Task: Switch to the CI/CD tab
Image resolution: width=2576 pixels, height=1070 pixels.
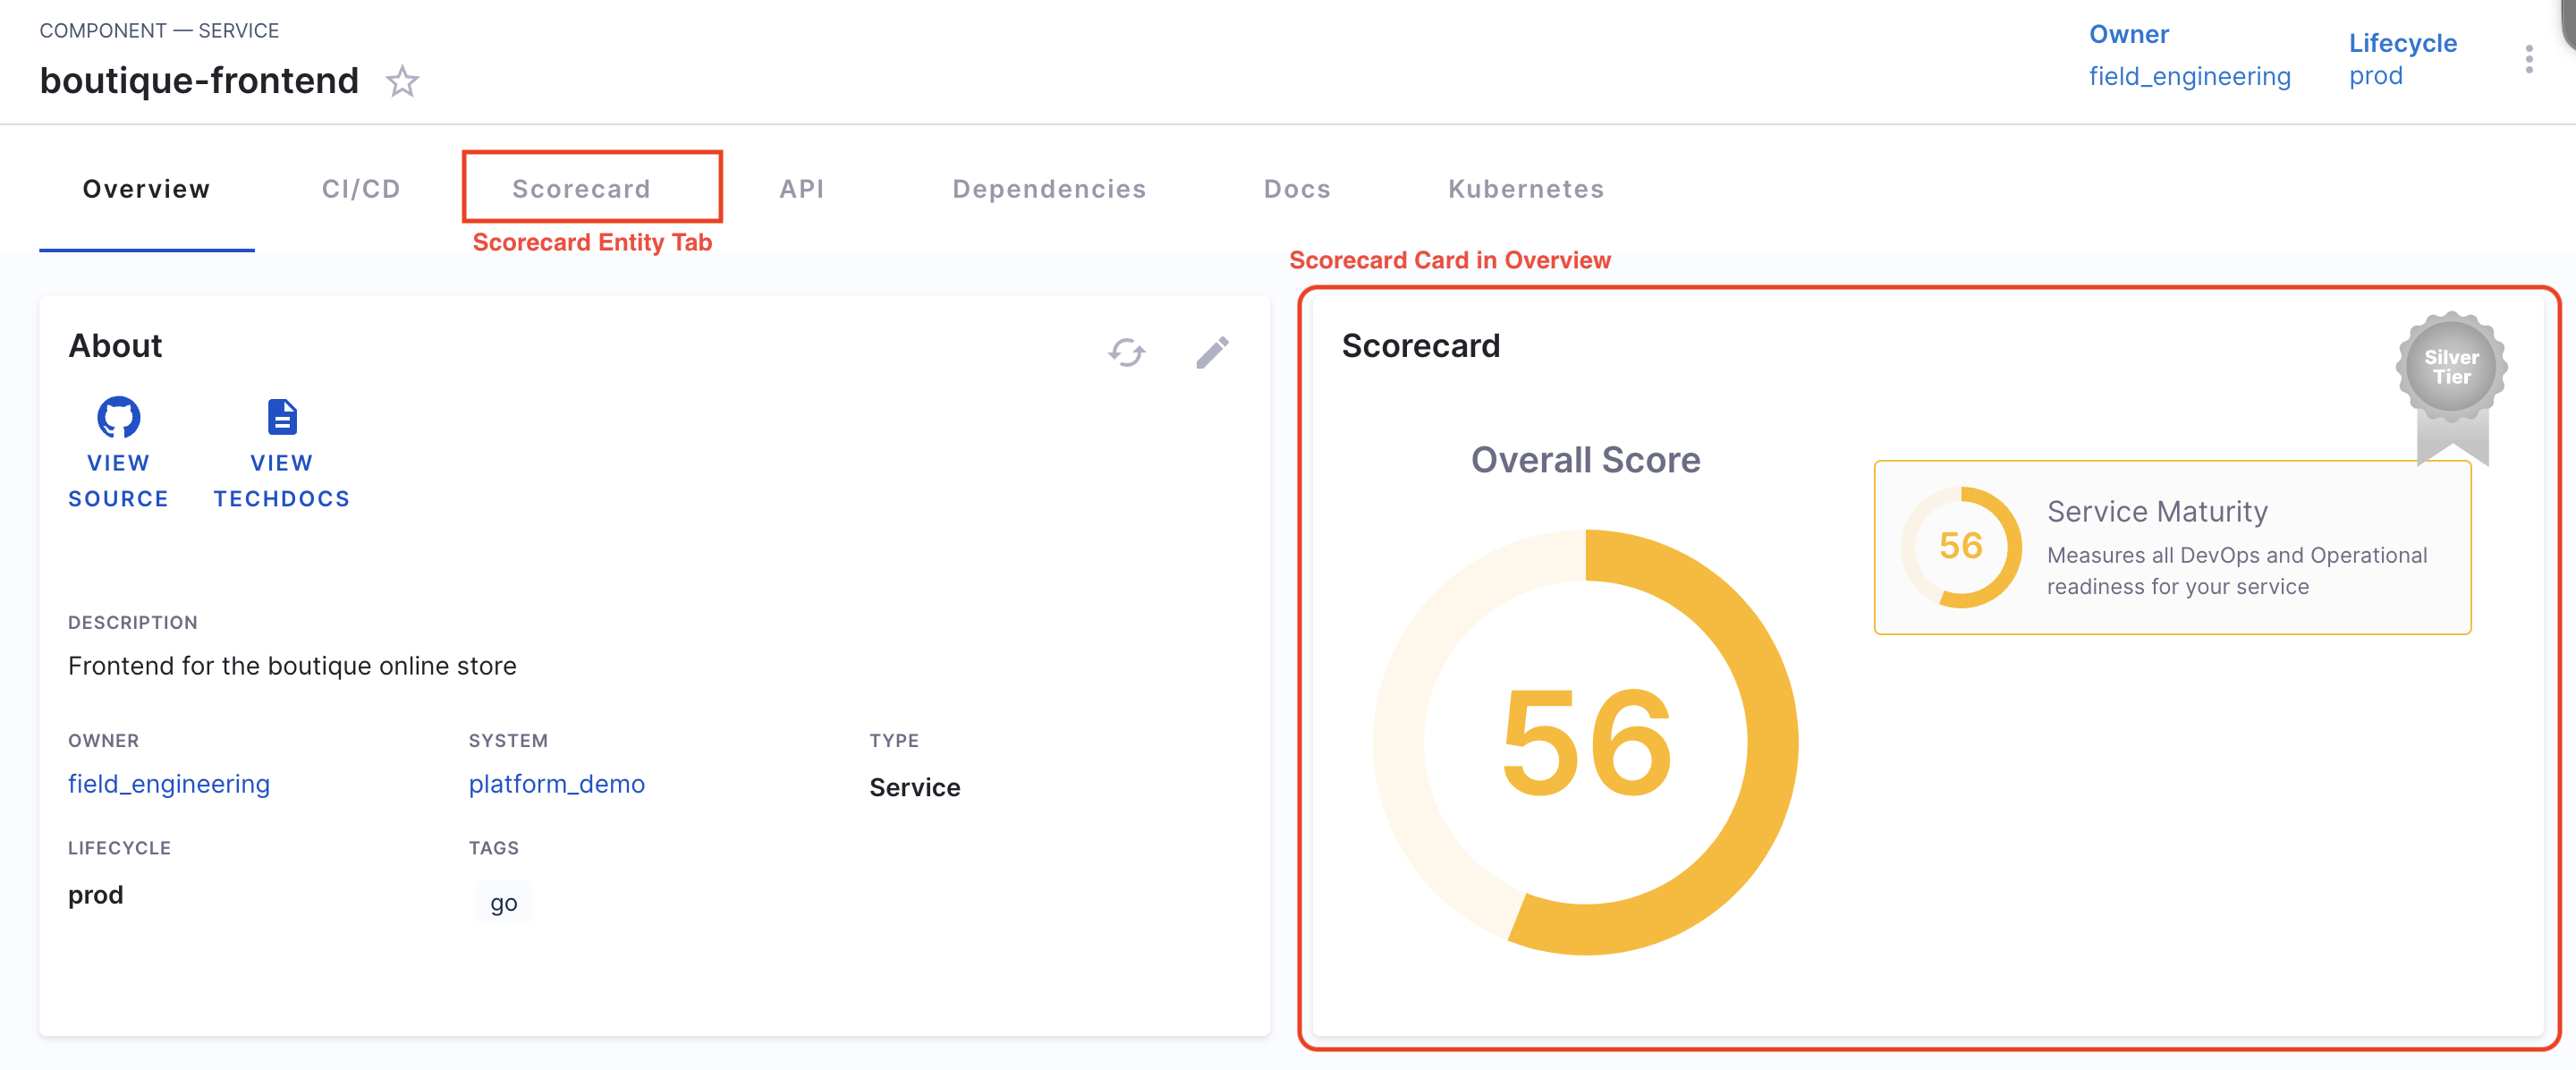Action: click(361, 189)
